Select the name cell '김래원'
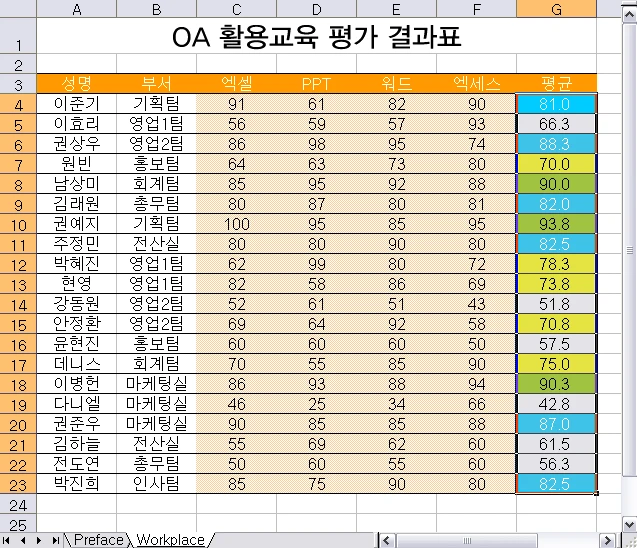The height and width of the screenshot is (548, 637). click(x=76, y=204)
